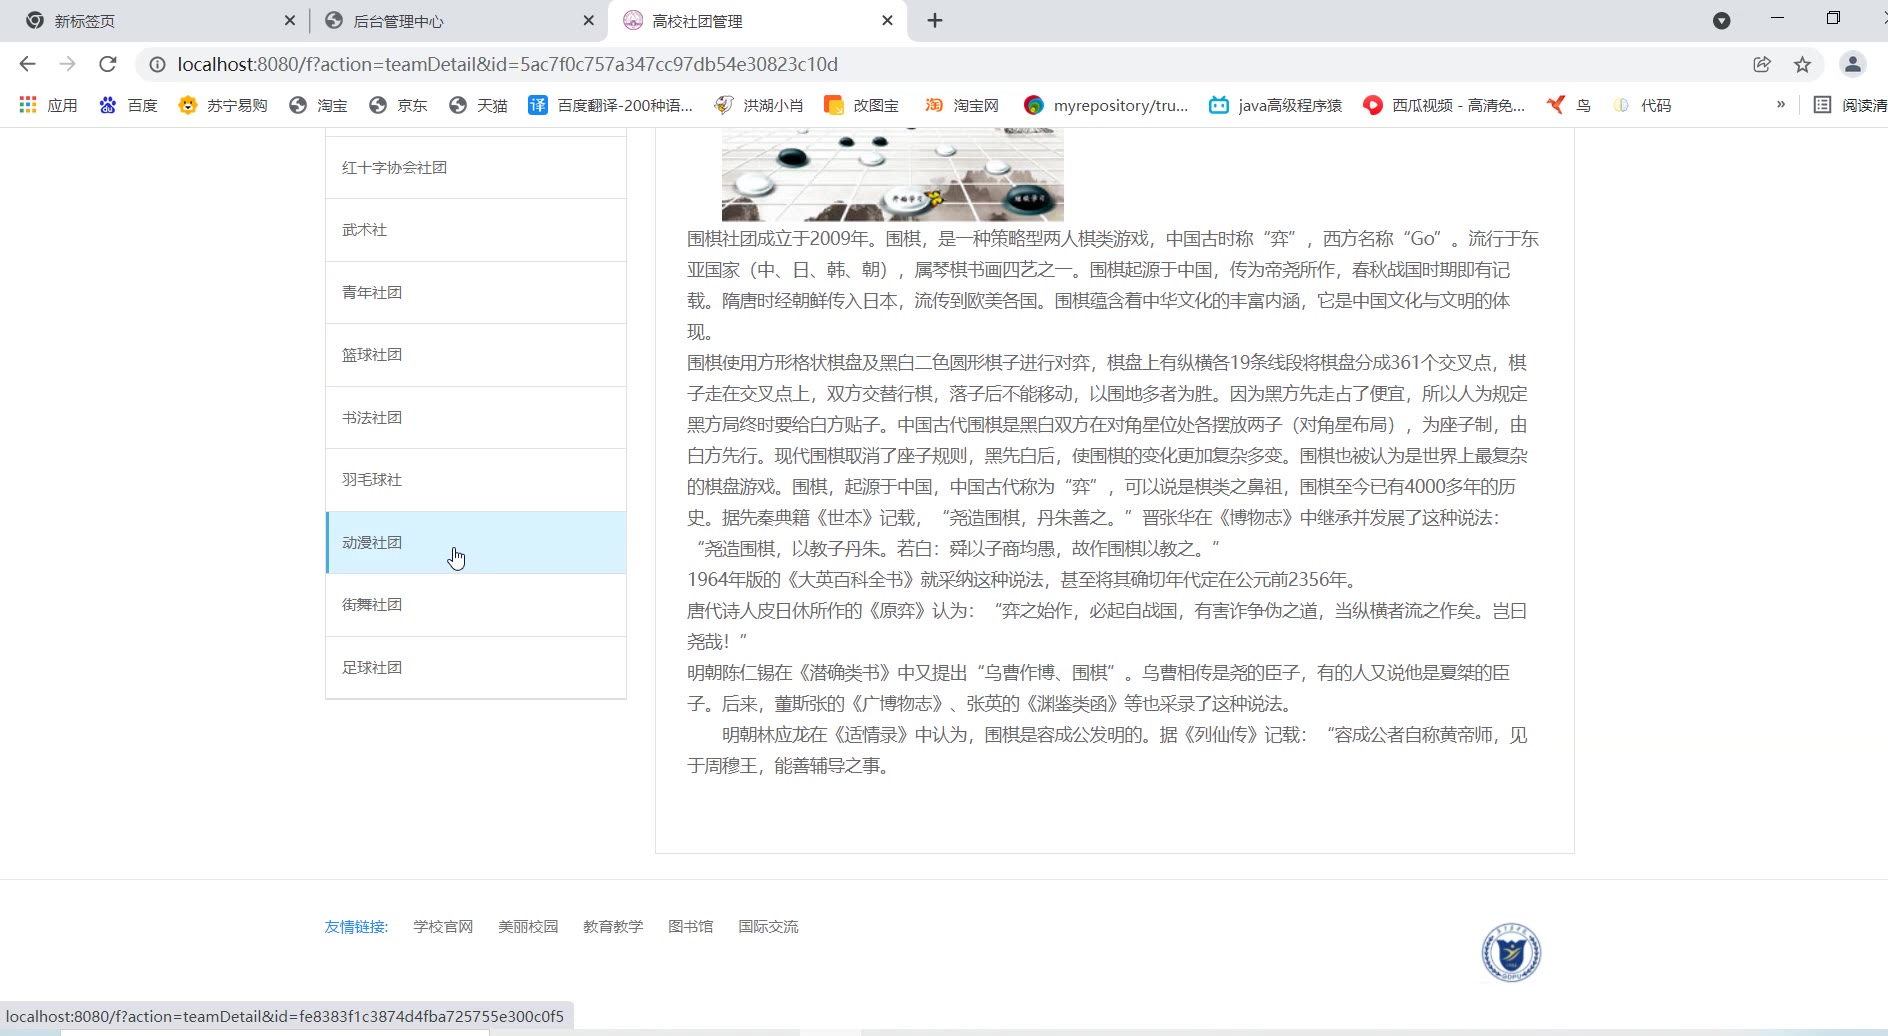Image resolution: width=1888 pixels, height=1036 pixels.
Task: Click the share page icon
Action: point(1762,64)
